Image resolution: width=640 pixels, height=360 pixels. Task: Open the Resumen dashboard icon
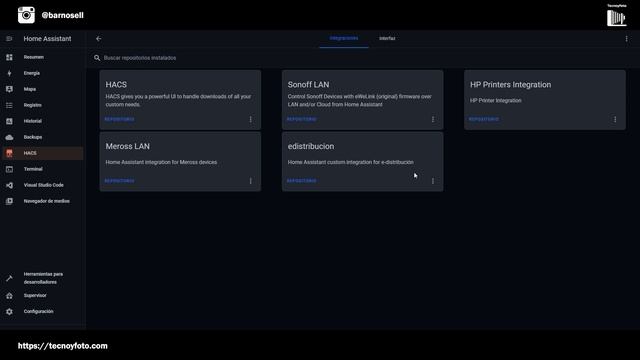pos(9,57)
